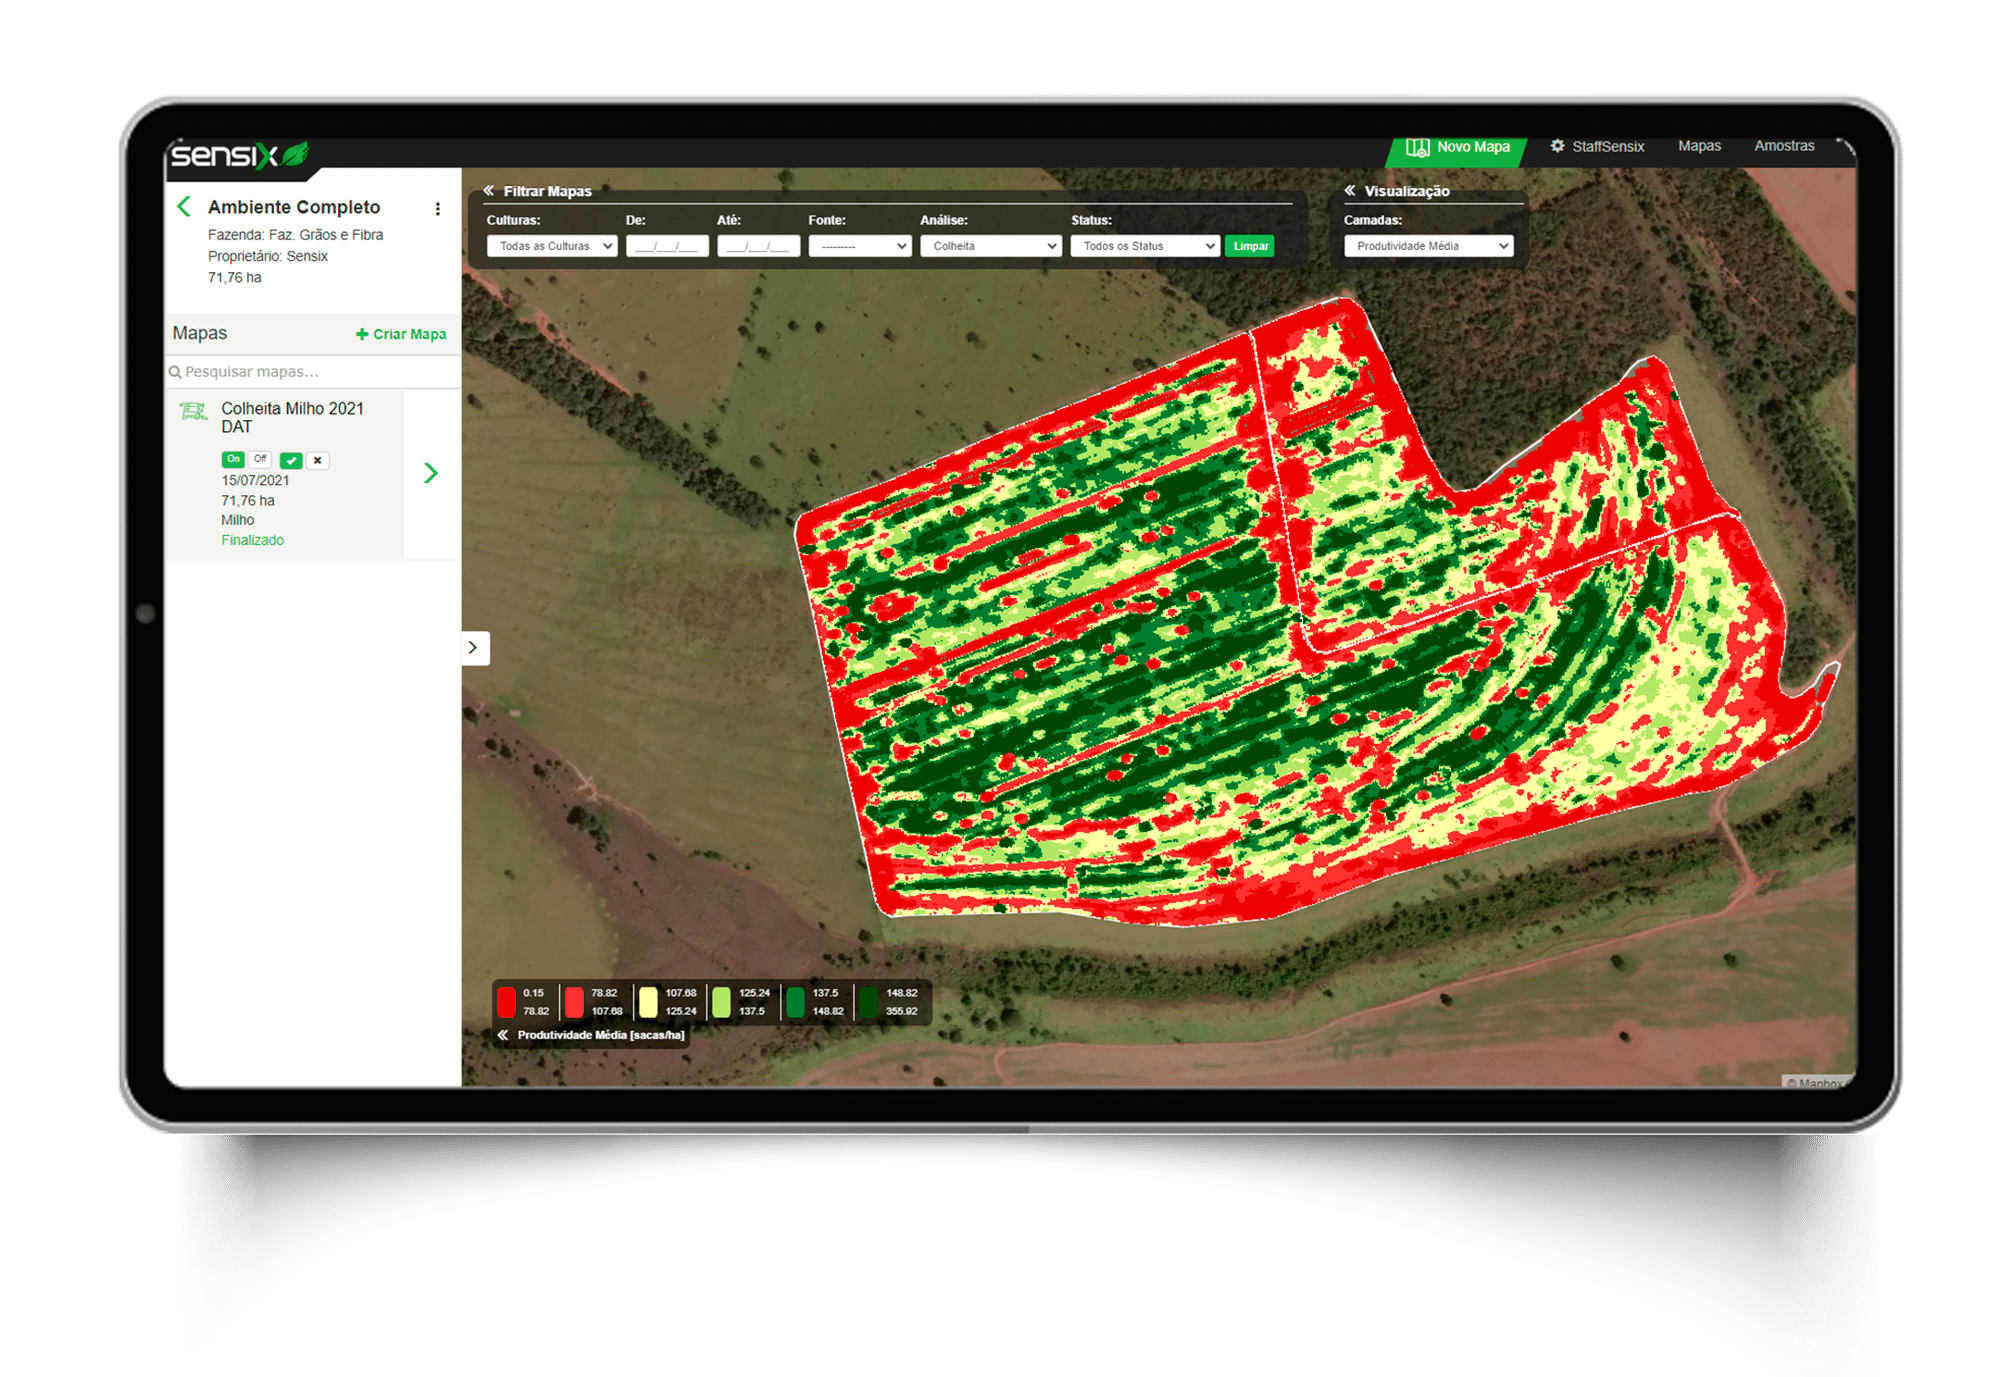The image size is (2000, 1377).
Task: Click the Finalizado status text
Action: 252,540
